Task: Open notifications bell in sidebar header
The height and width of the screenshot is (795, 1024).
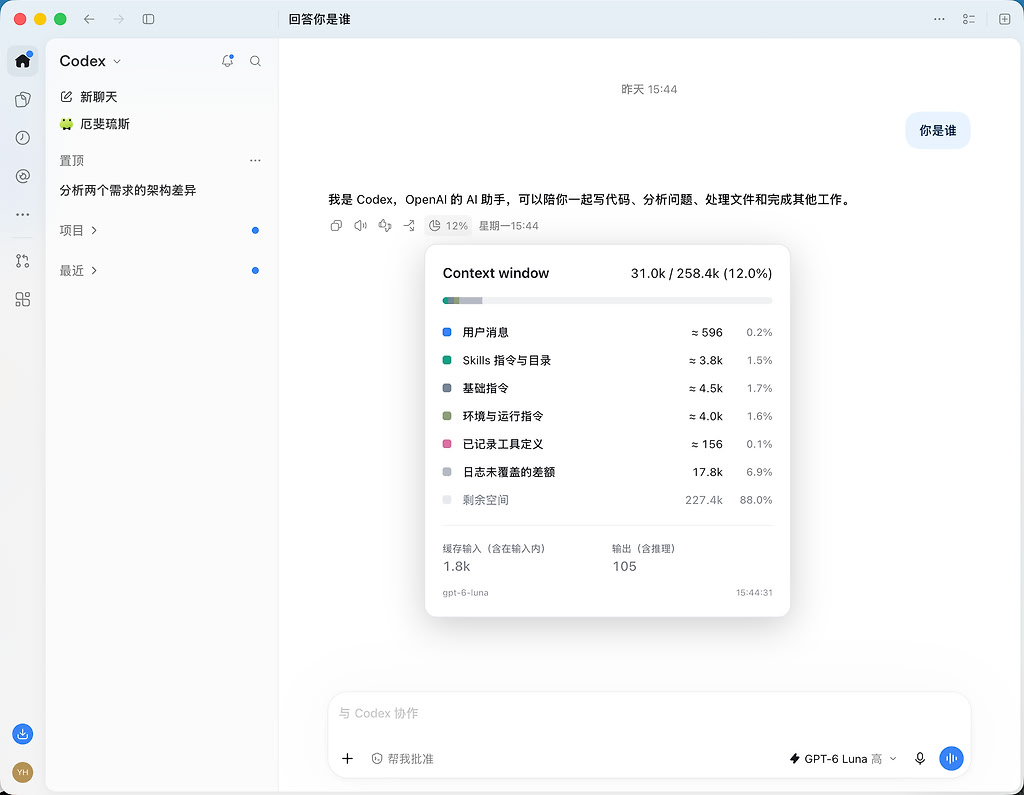Action: click(x=227, y=61)
